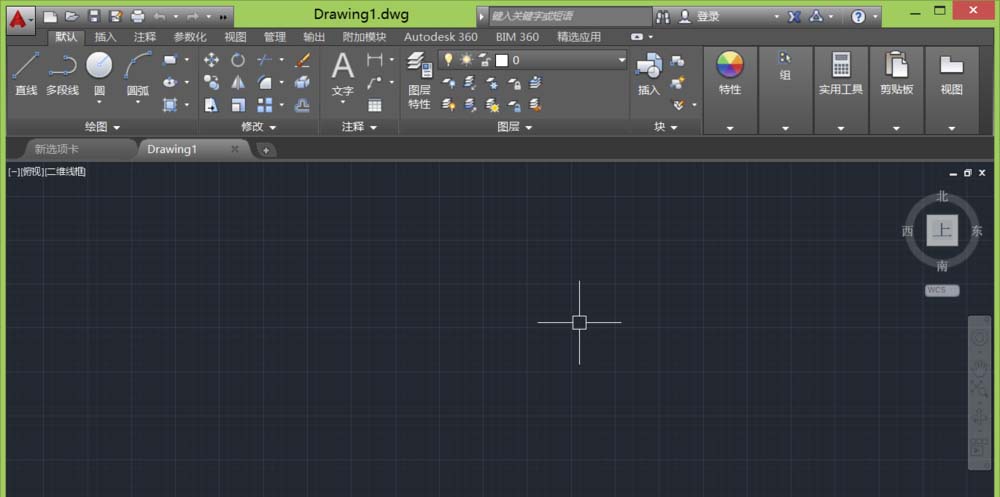
Task: Activate the Trim tool icon
Action: coord(265,60)
